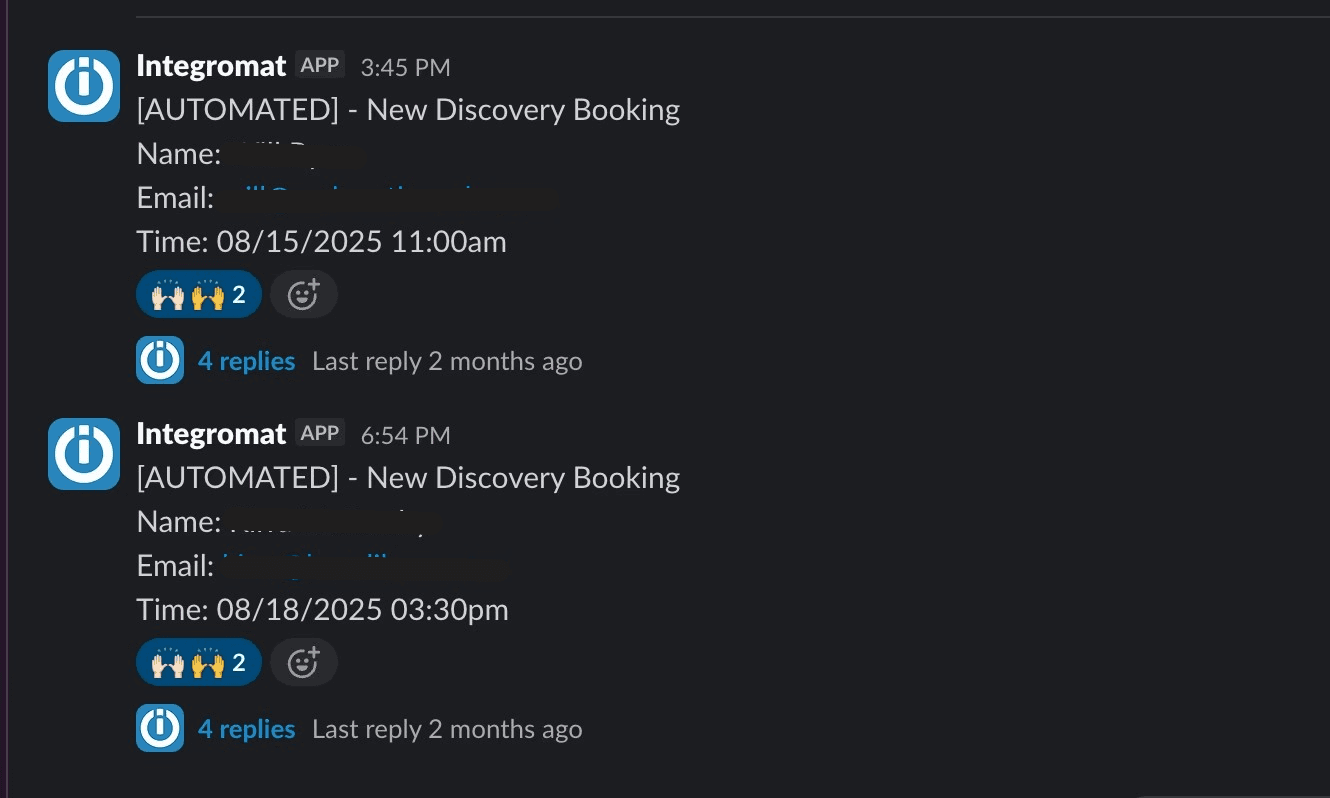Click the APP badge on the 3:45 PM message
The image size is (1330, 798).
coord(320,65)
